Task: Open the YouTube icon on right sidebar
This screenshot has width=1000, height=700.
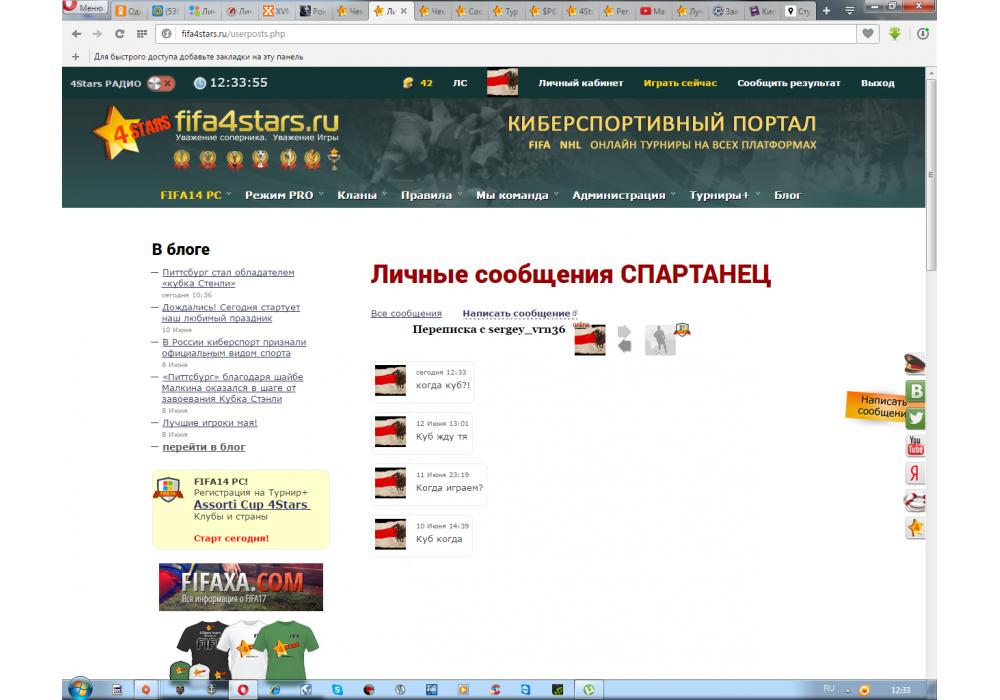Action: click(914, 446)
